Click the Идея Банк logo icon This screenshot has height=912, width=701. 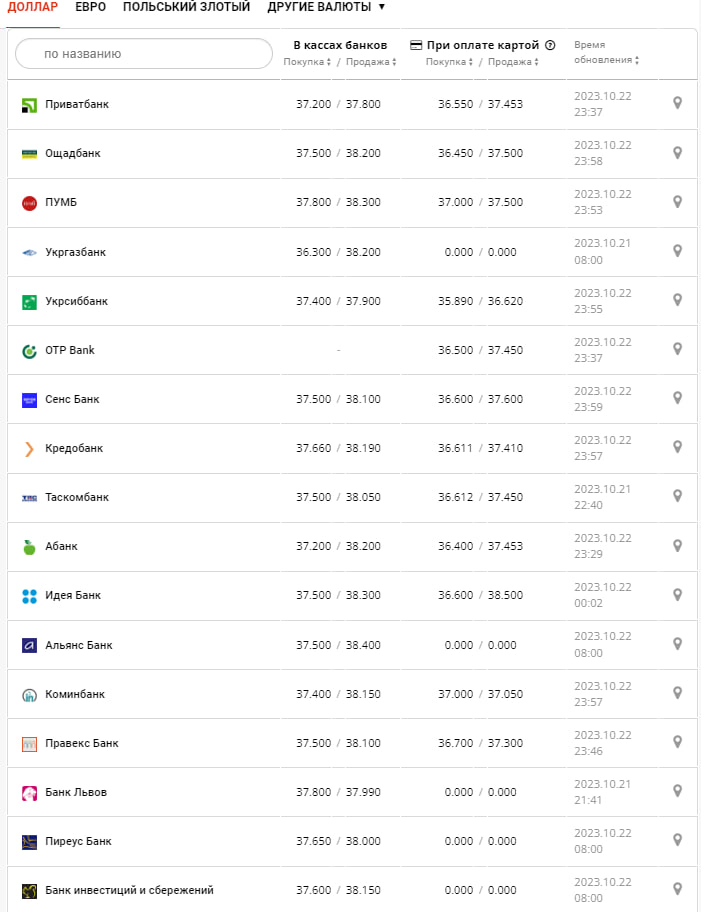pyautogui.click(x=29, y=596)
